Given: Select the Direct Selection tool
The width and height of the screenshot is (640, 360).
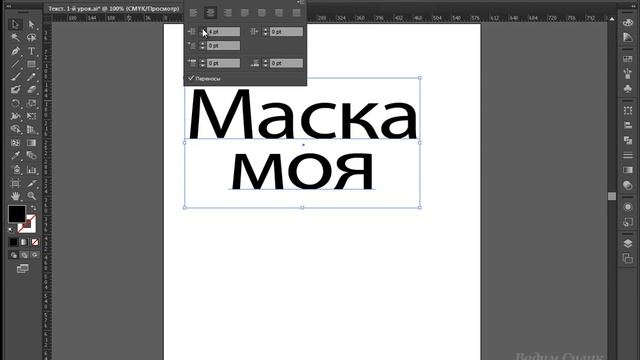Looking at the screenshot, I should point(31,24).
